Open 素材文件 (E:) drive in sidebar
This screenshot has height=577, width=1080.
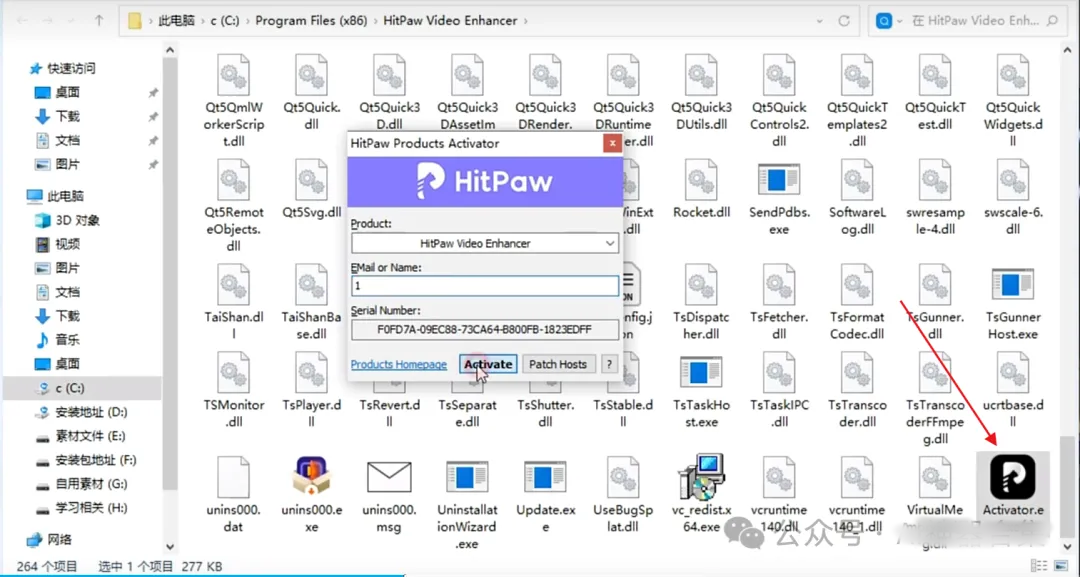click(x=90, y=436)
